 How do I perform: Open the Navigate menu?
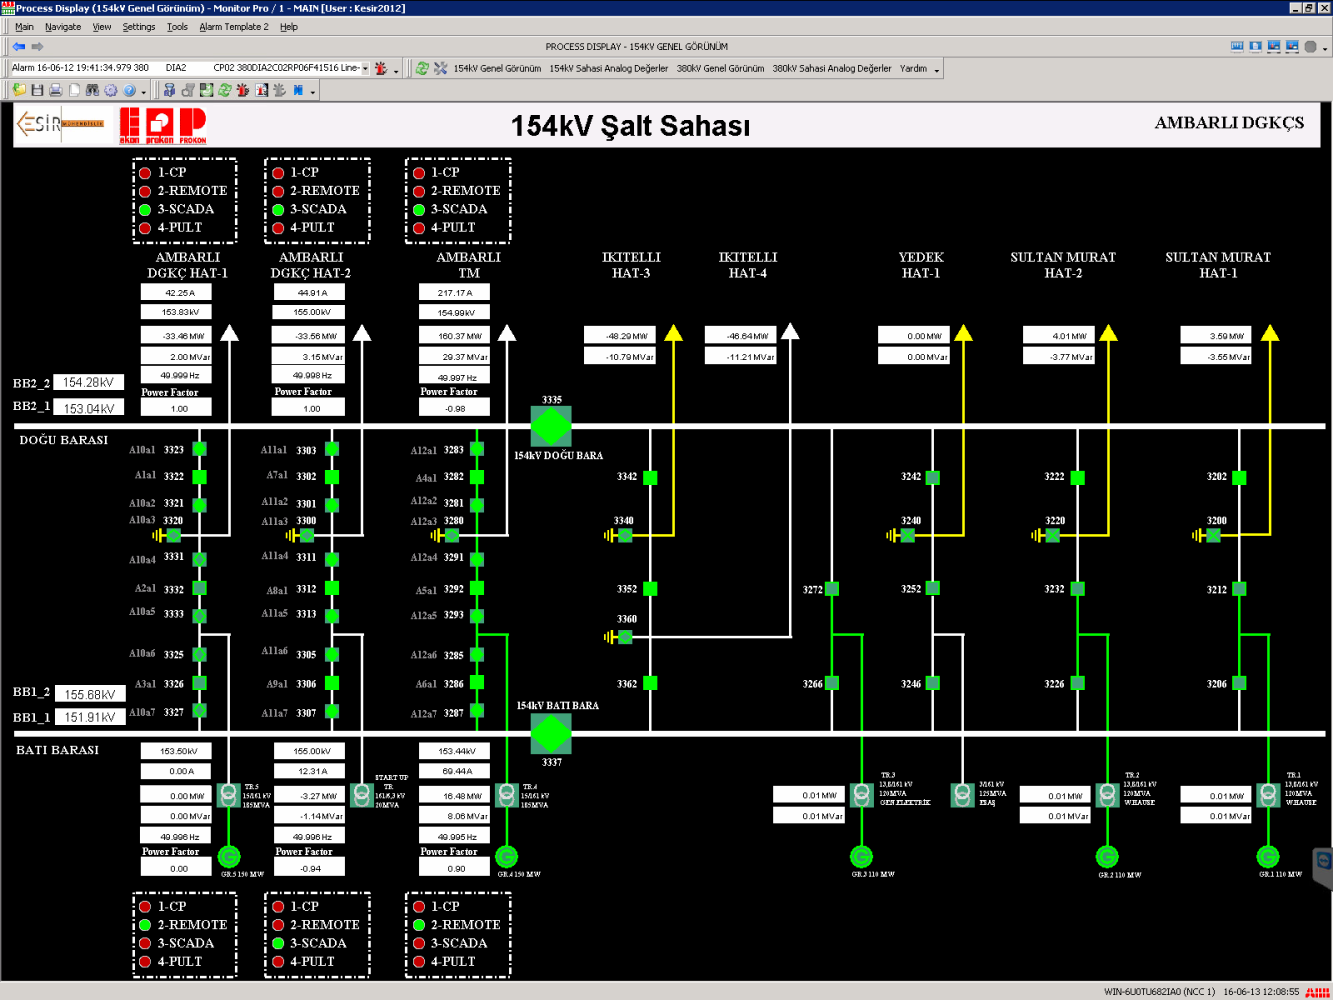pyautogui.click(x=63, y=27)
